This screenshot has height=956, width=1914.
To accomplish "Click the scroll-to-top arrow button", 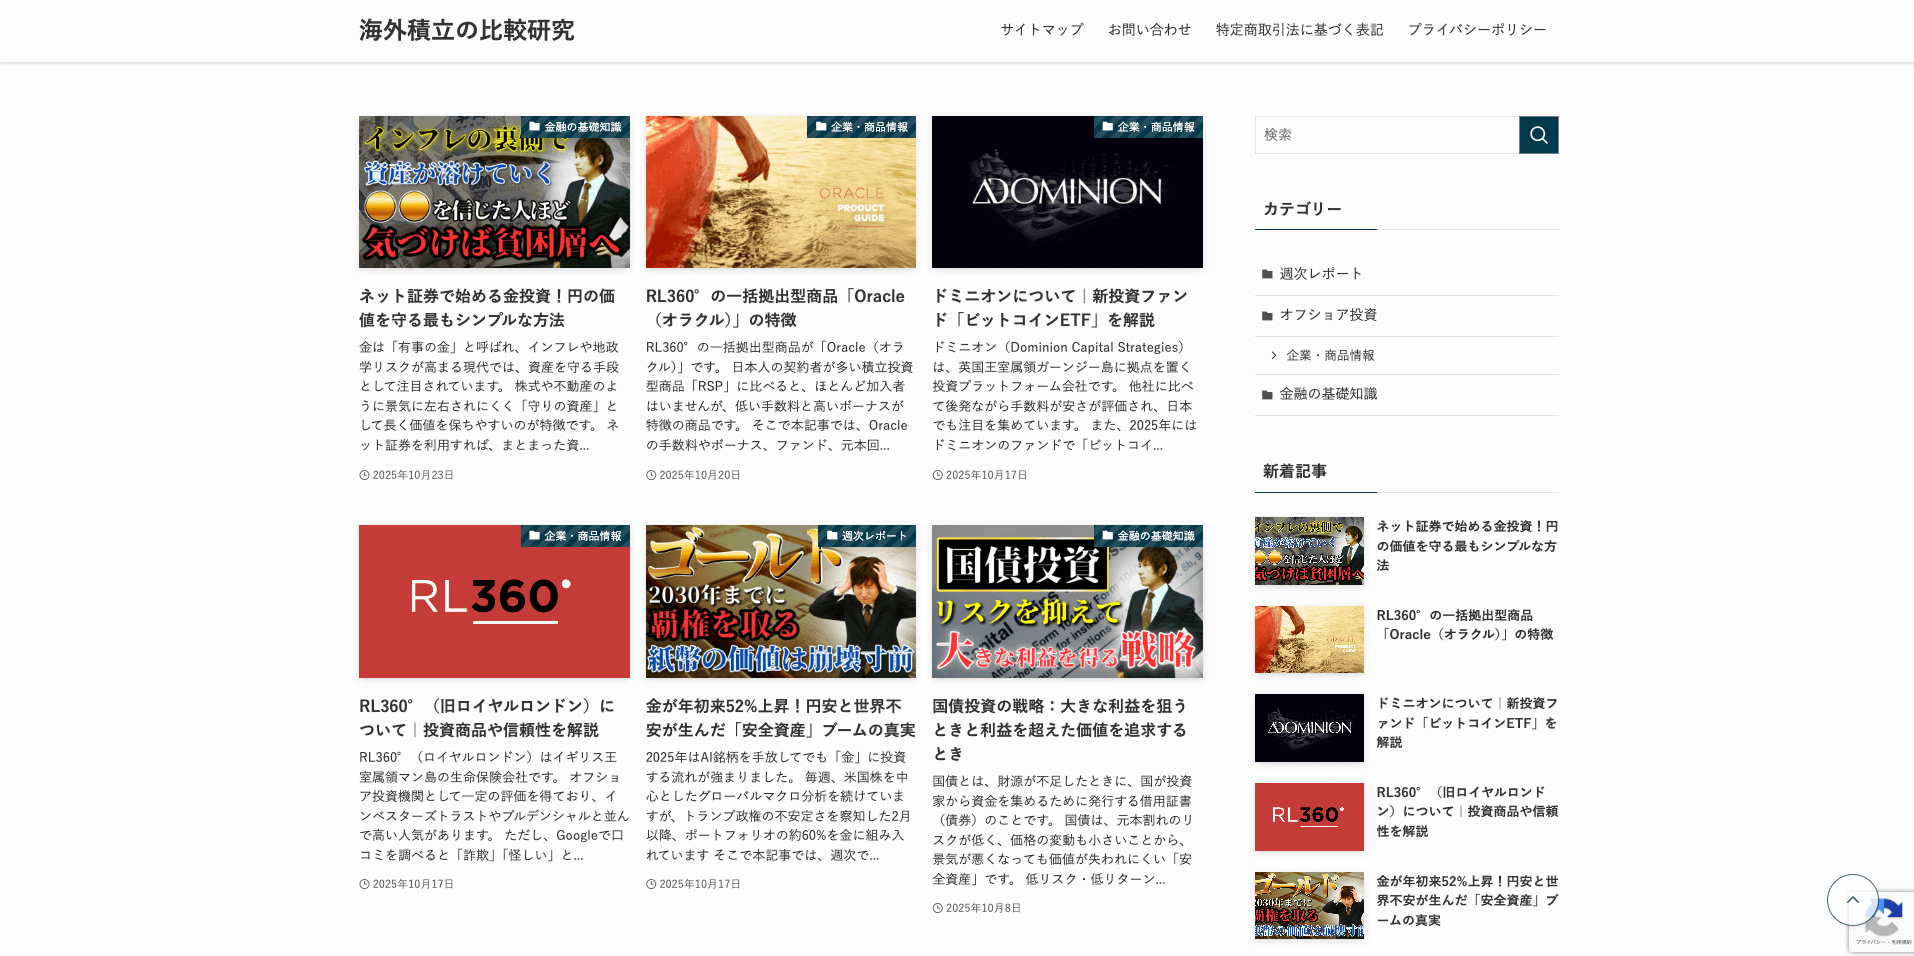I will [1852, 900].
